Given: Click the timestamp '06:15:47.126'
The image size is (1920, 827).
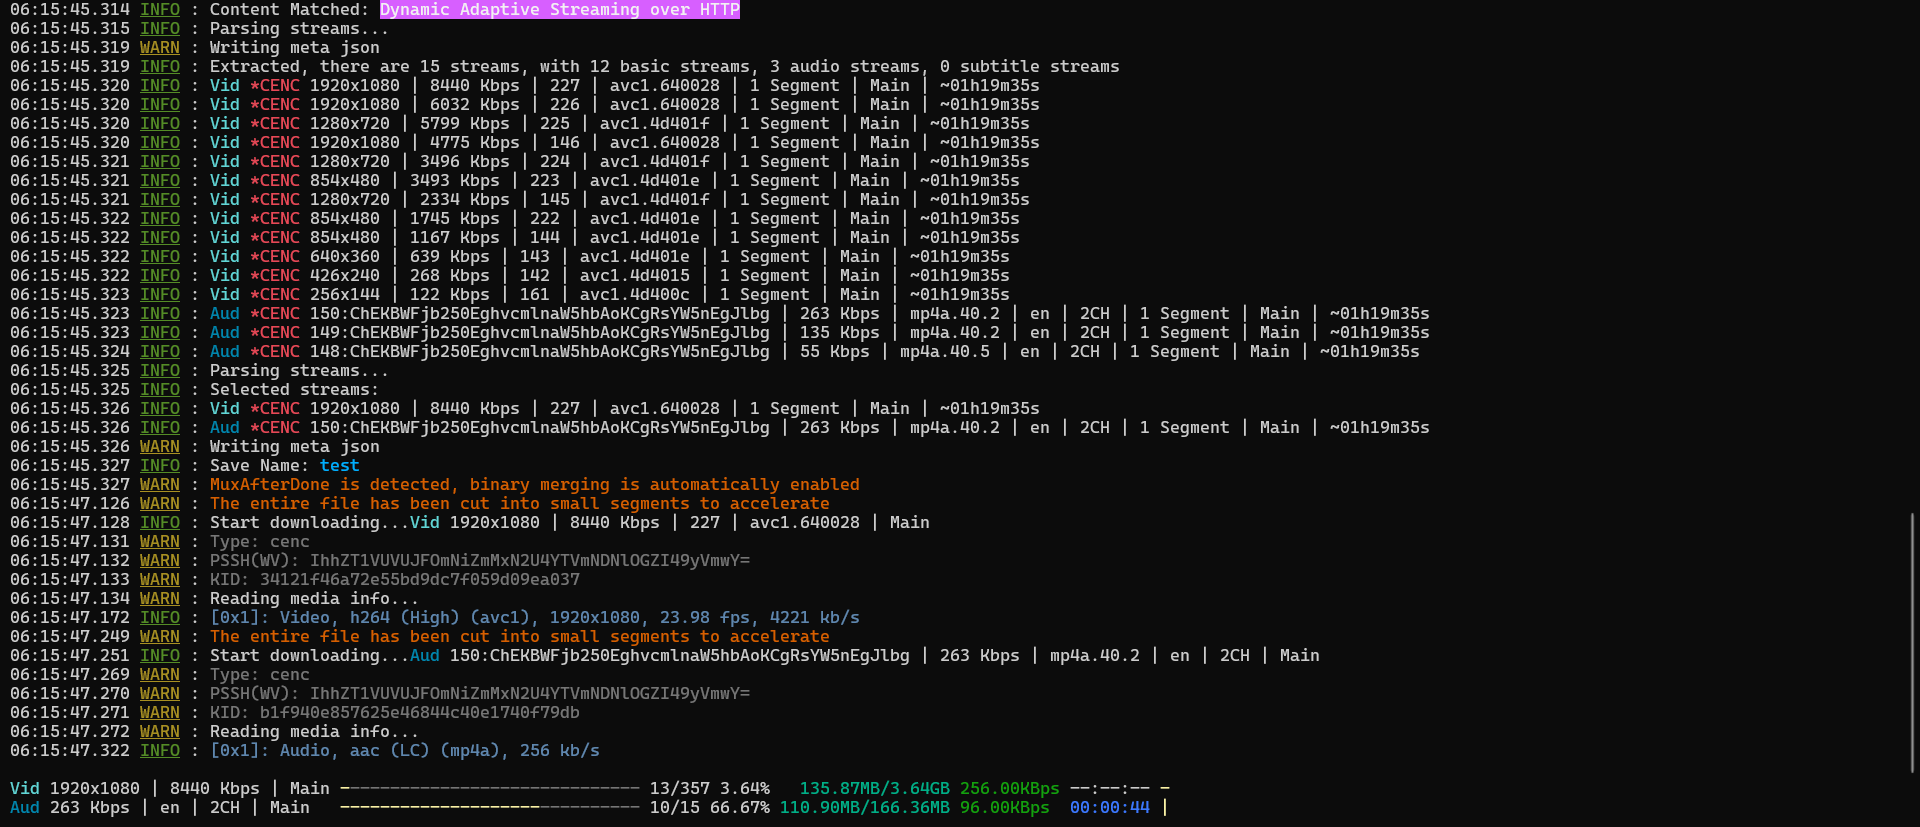Looking at the screenshot, I should (x=70, y=504).
